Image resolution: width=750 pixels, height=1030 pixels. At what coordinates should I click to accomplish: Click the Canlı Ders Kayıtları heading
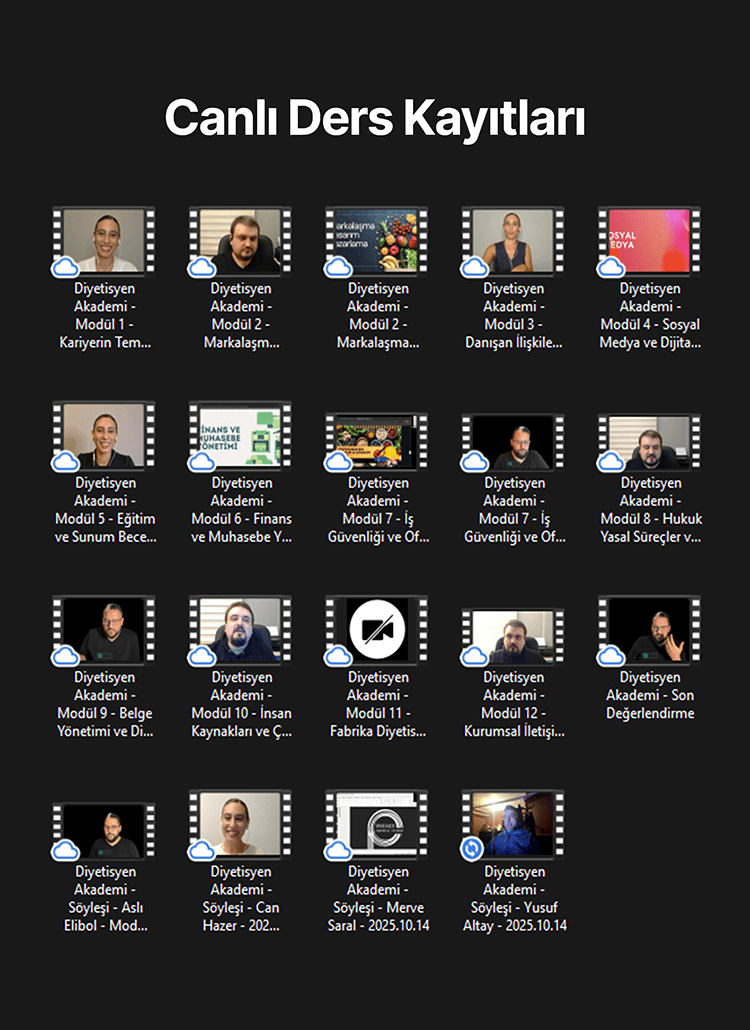pos(375,118)
